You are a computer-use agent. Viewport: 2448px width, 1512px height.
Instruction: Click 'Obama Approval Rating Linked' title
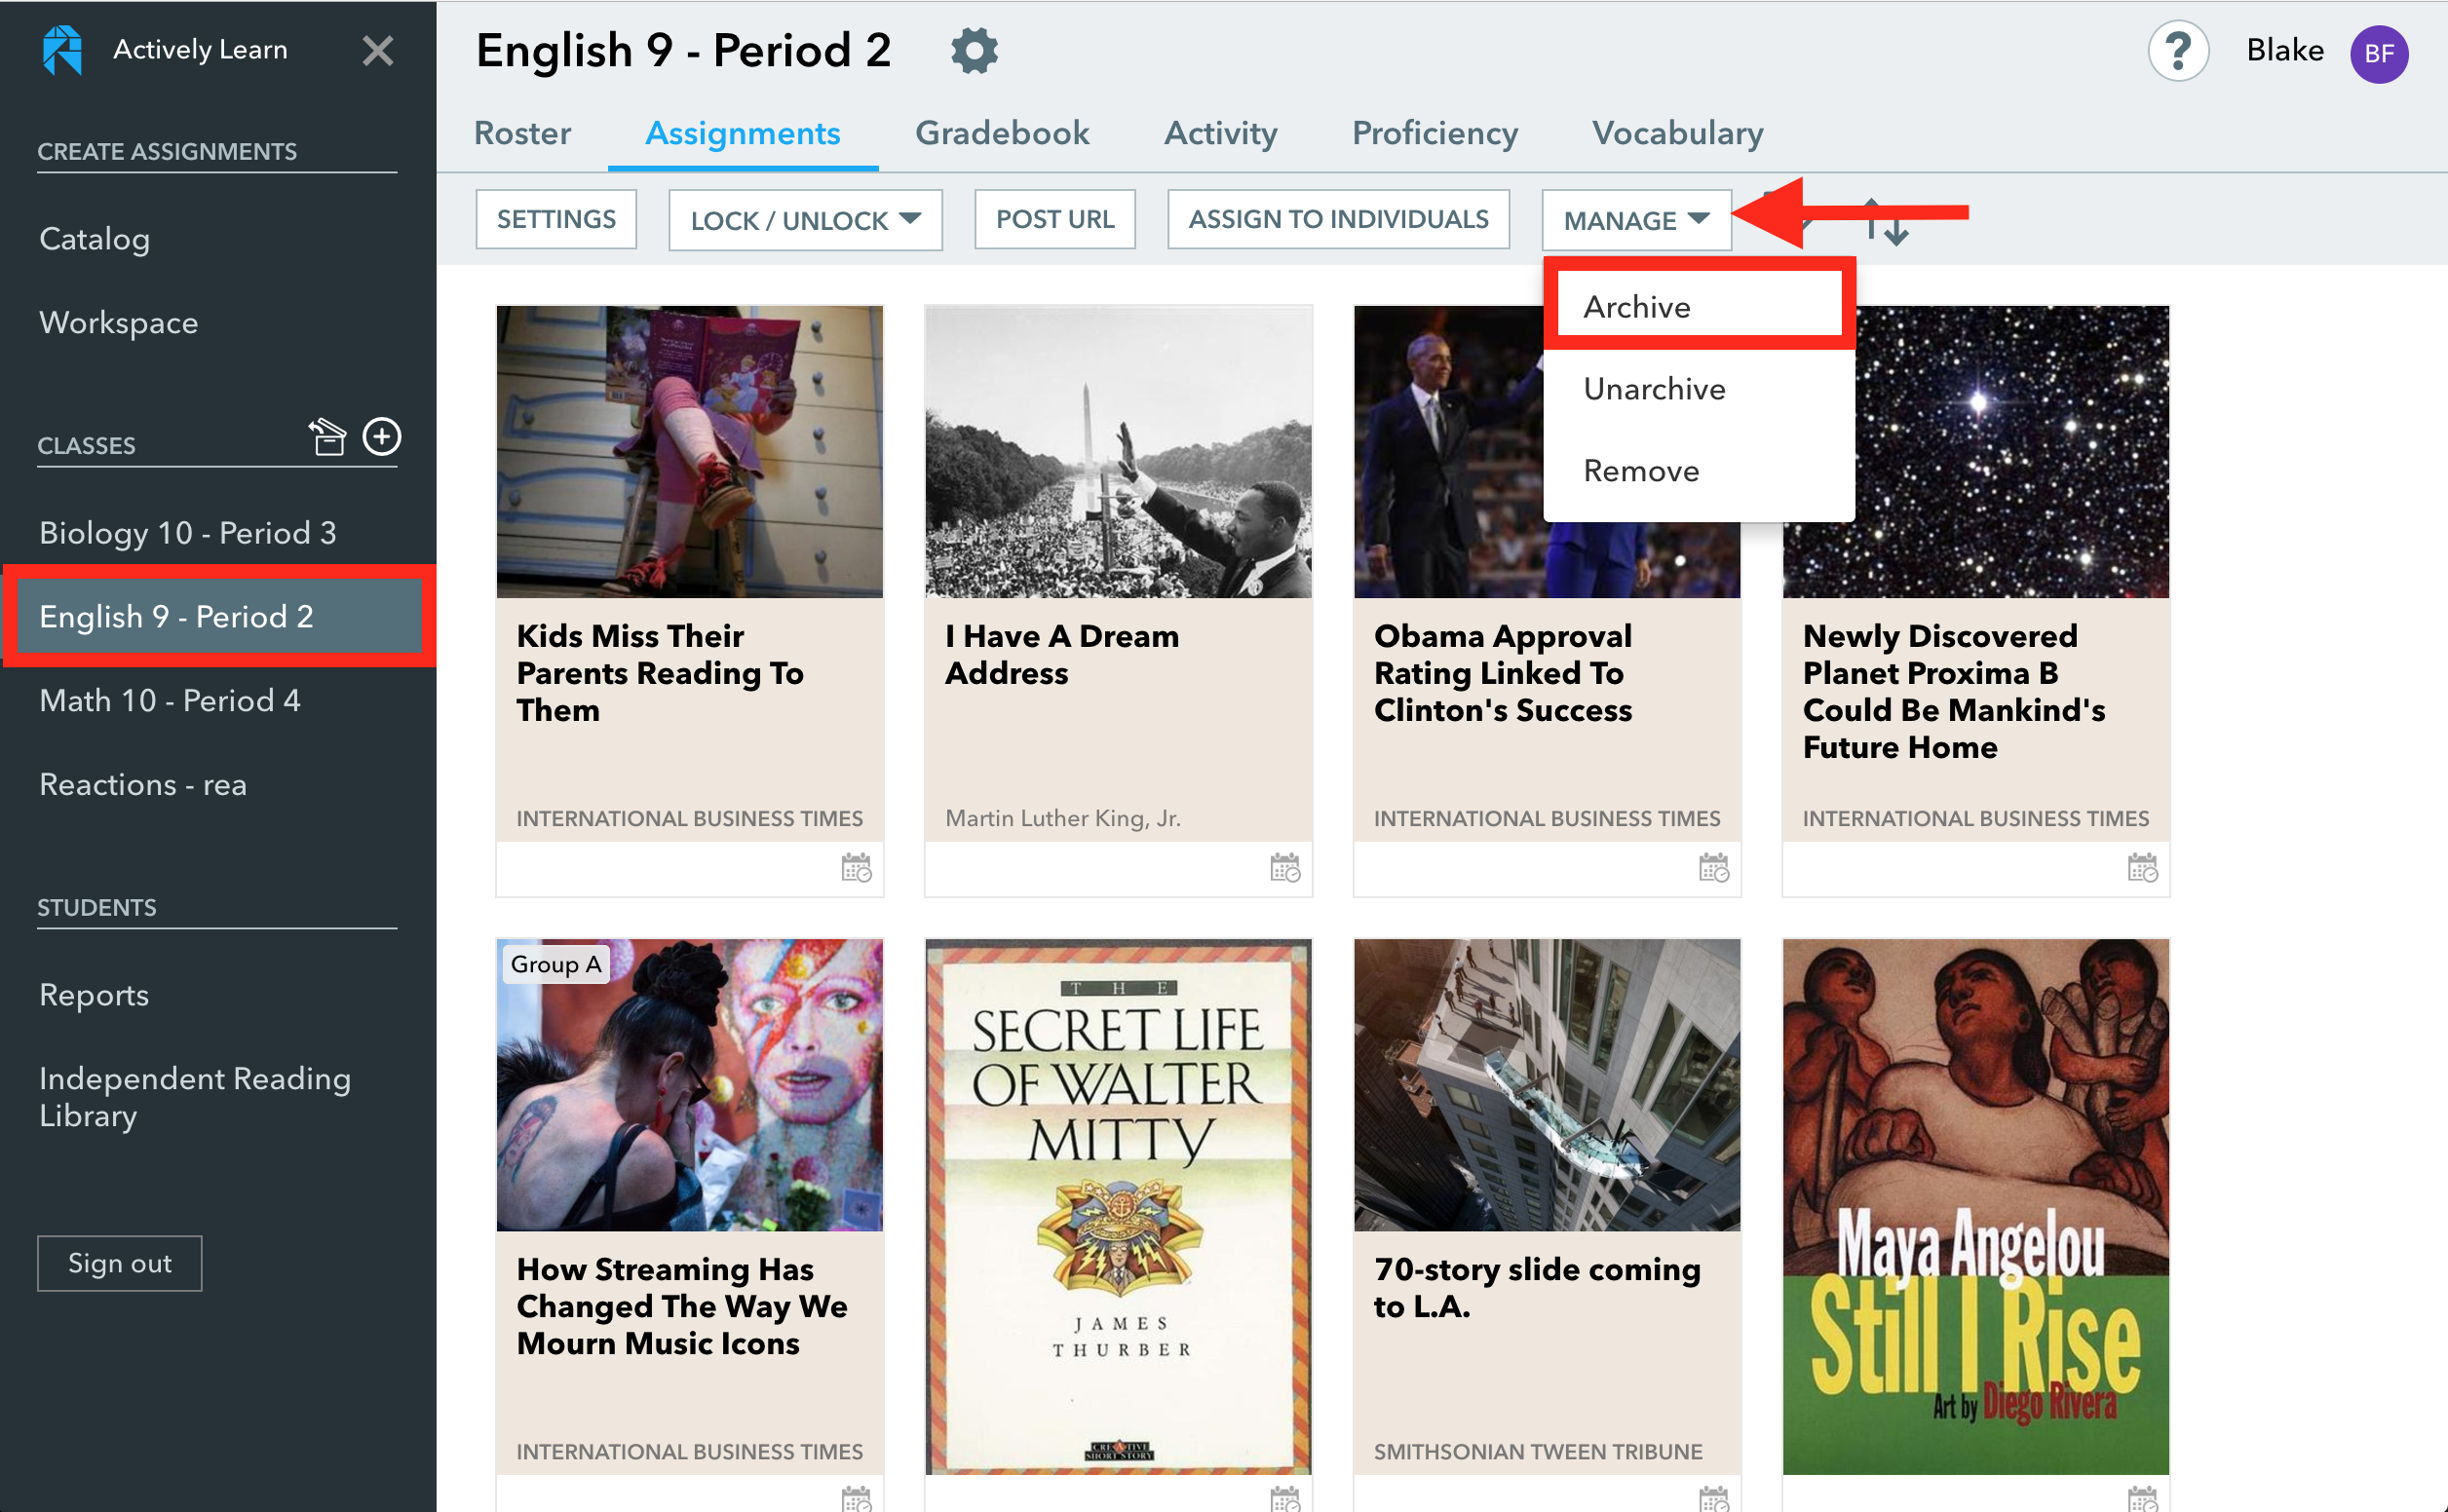coord(1503,673)
